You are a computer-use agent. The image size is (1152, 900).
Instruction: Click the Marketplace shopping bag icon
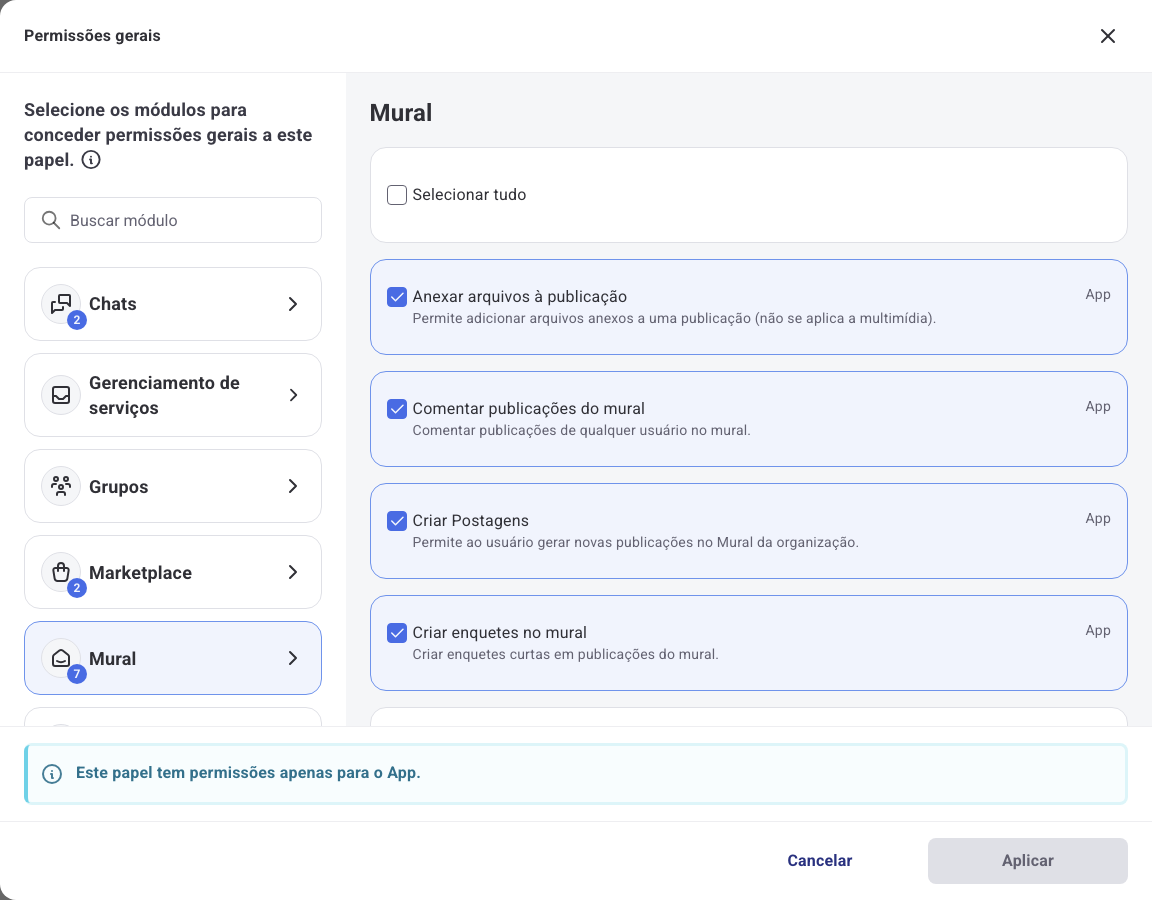(x=61, y=572)
